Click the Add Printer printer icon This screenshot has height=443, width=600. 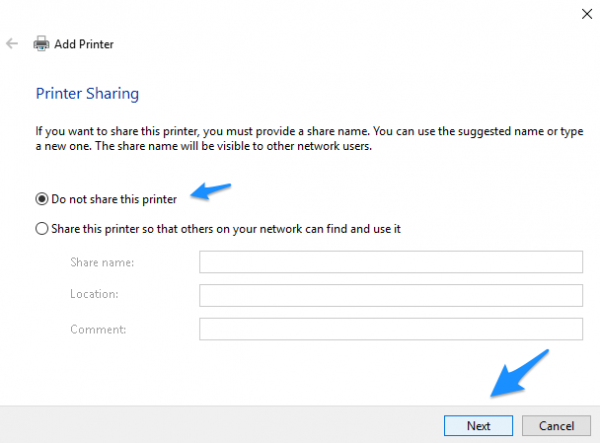click(x=41, y=44)
